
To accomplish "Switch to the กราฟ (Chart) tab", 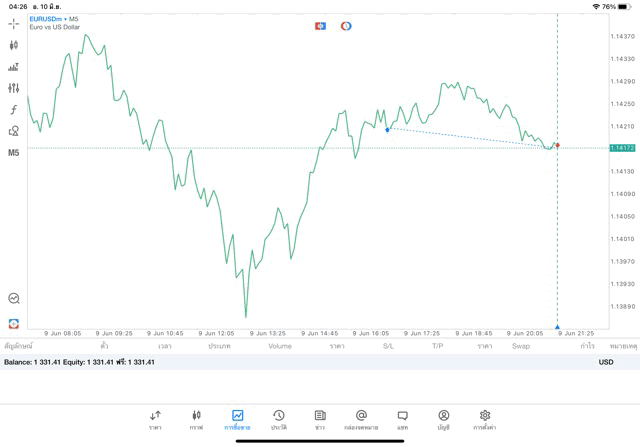I will 196,419.
